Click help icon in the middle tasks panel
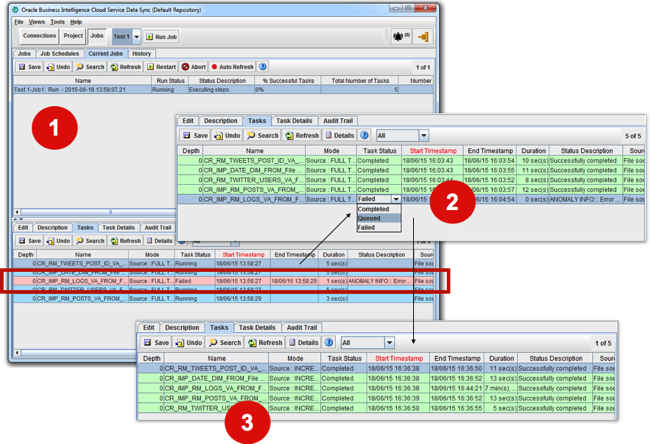Screen dimensions: 650x444 pyautogui.click(x=364, y=135)
